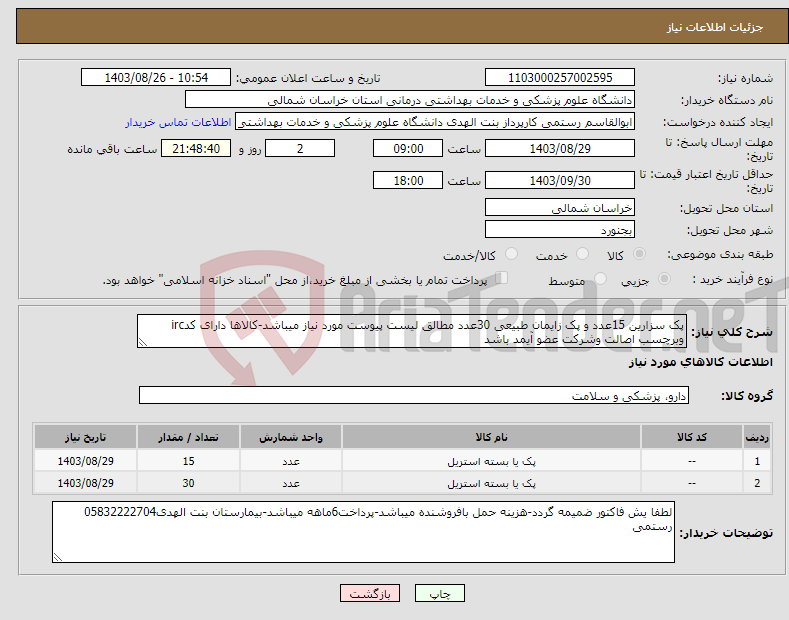Click the توضیحات خریدار notes textarea
The height and width of the screenshot is (620, 789).
click(x=363, y=532)
